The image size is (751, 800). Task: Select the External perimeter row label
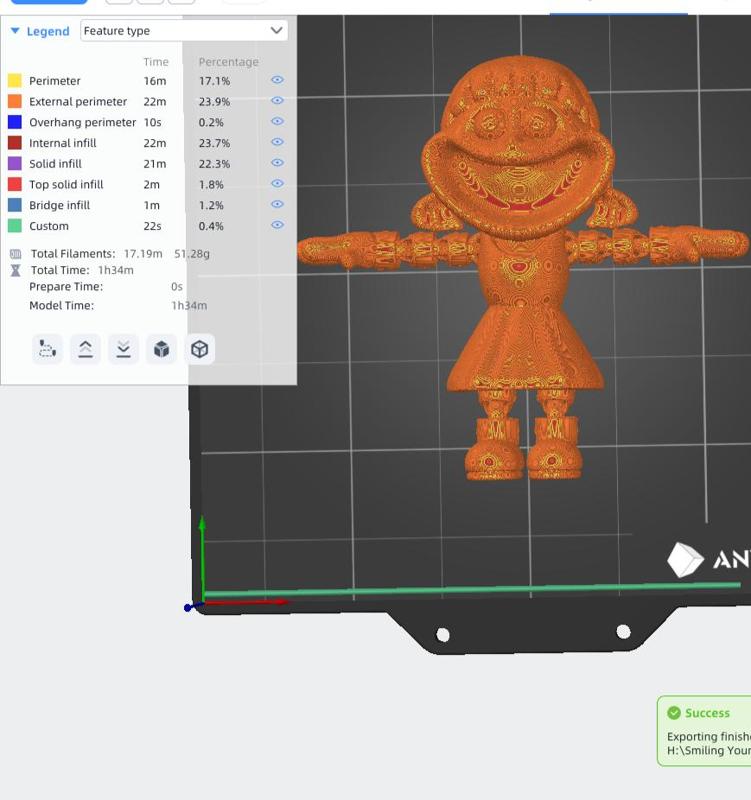coord(78,102)
